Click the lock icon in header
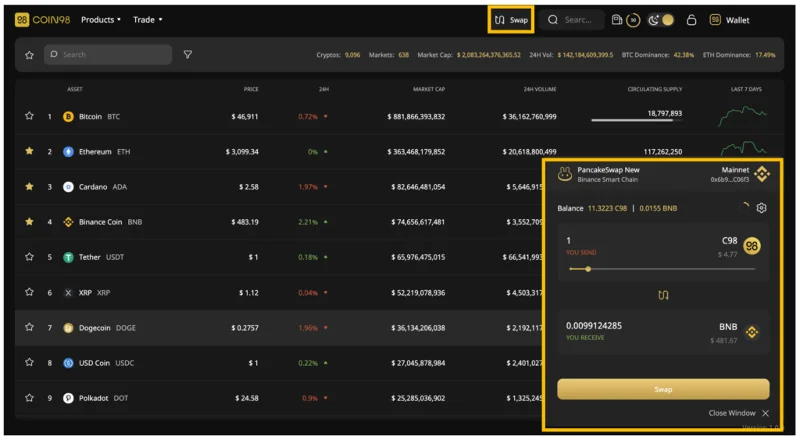This screenshot has width=800, height=440. pyautogui.click(x=691, y=20)
